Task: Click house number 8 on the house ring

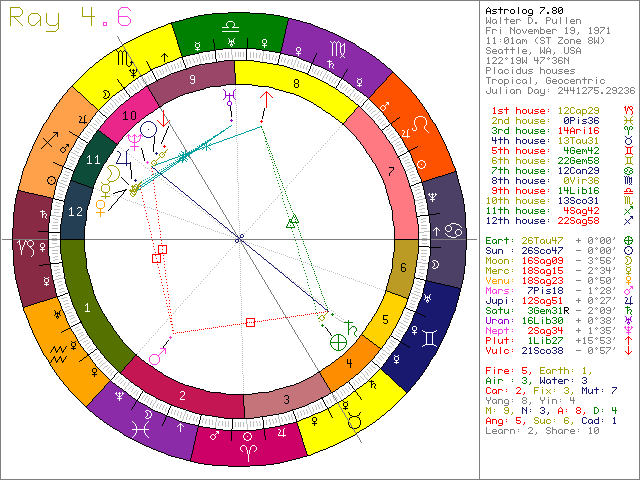Action: click(x=297, y=84)
